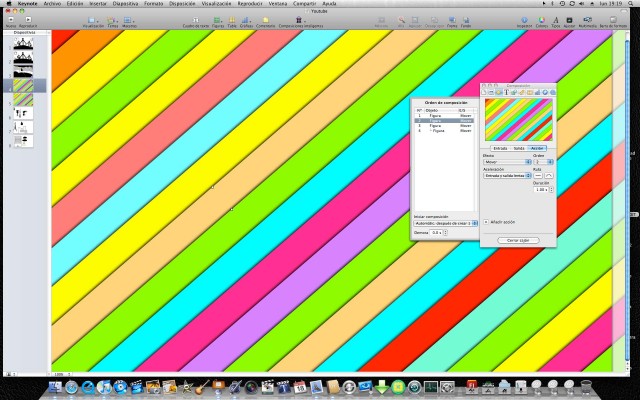Open the Colores color picker
Image resolution: width=640 pixels, height=400 pixels.
(542, 20)
